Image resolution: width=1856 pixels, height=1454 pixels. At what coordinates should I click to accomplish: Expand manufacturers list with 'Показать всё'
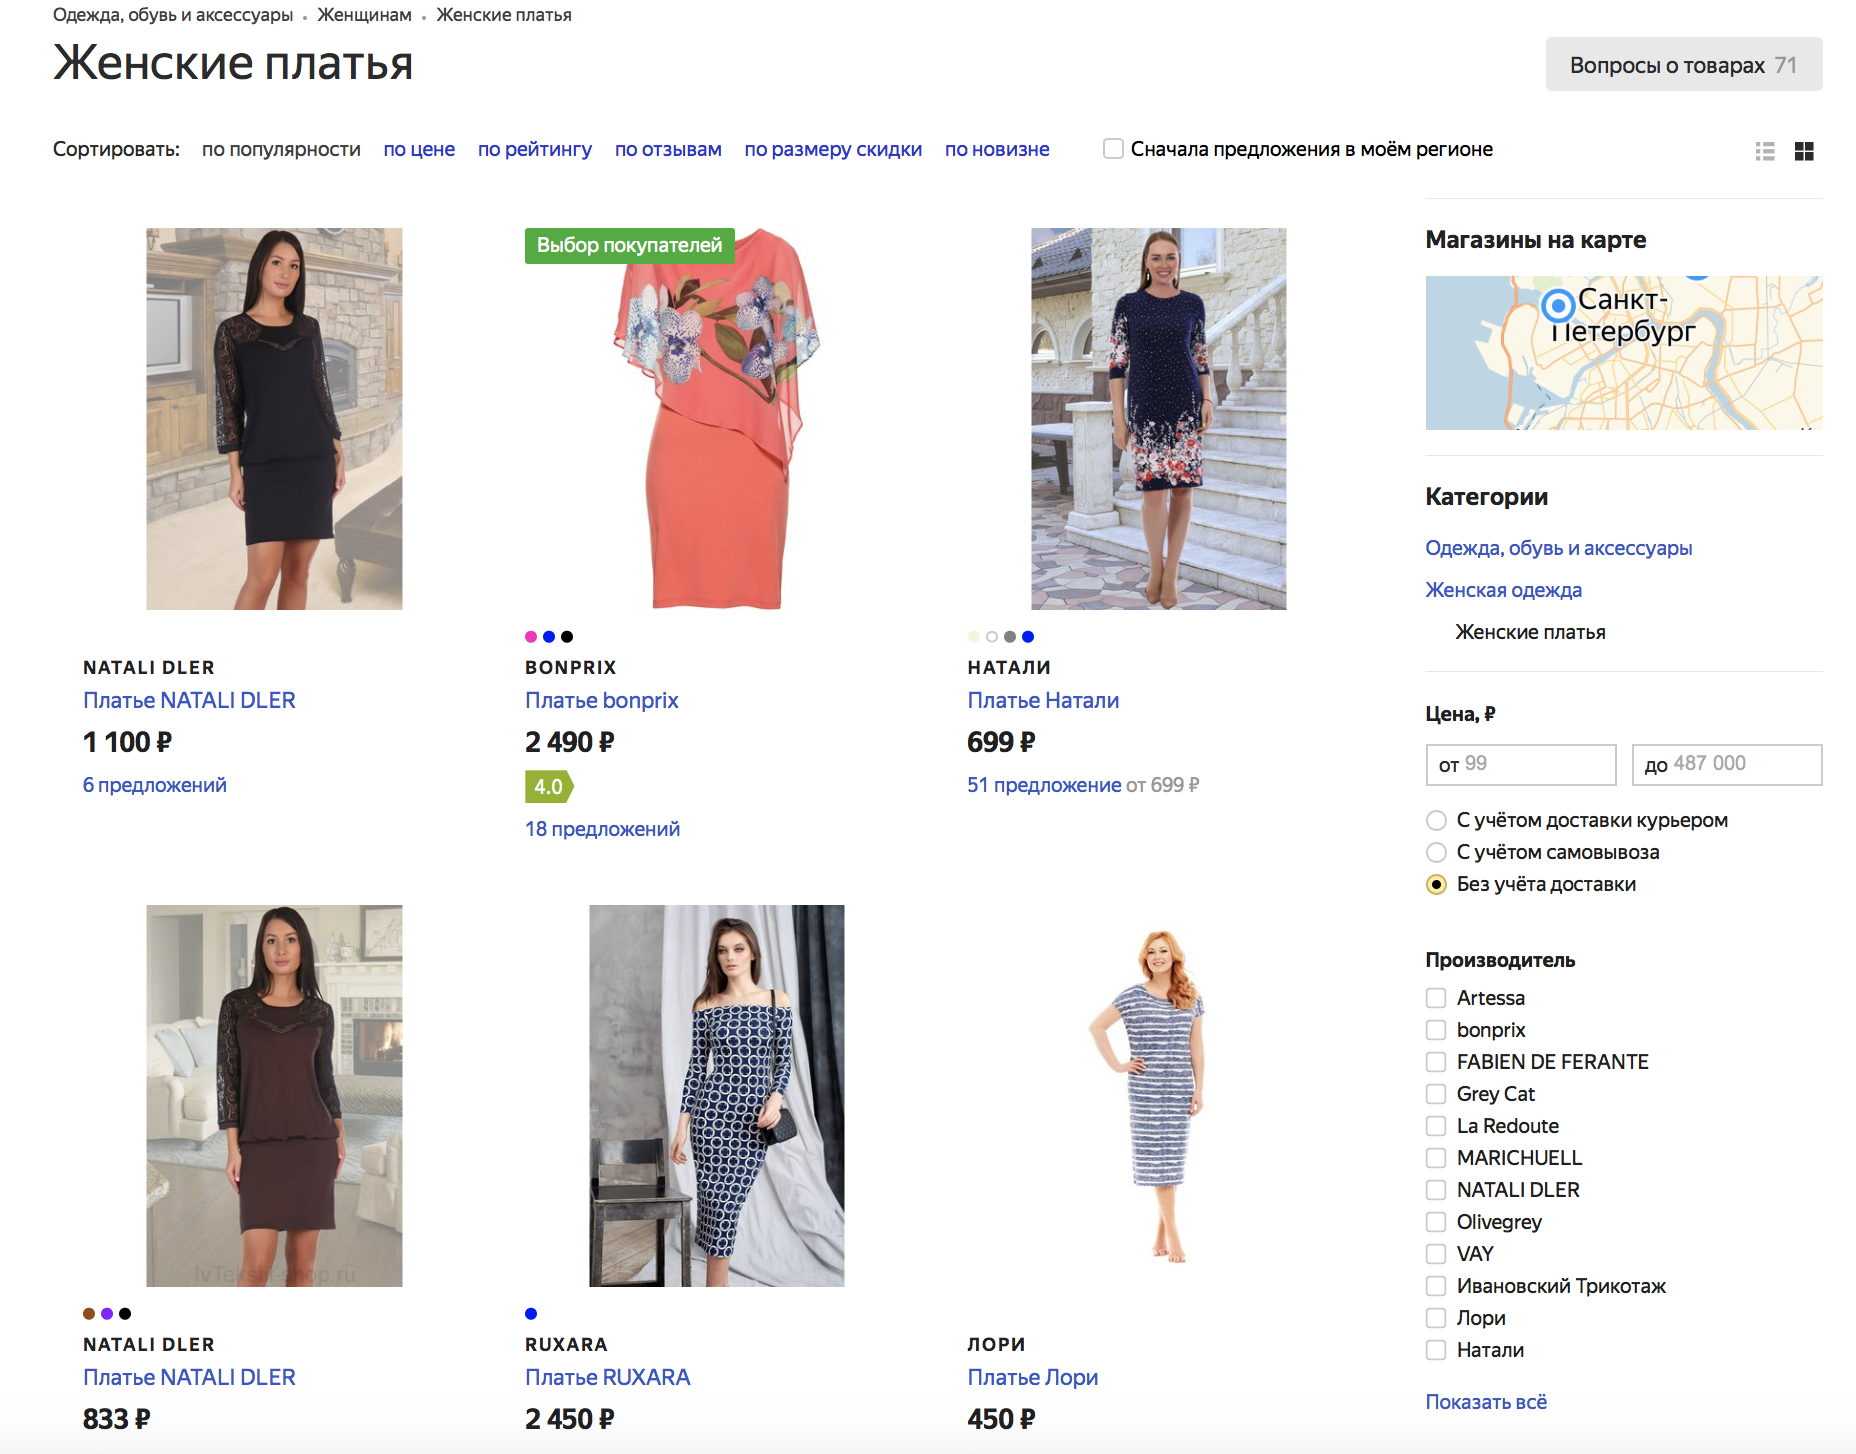point(1485,1402)
